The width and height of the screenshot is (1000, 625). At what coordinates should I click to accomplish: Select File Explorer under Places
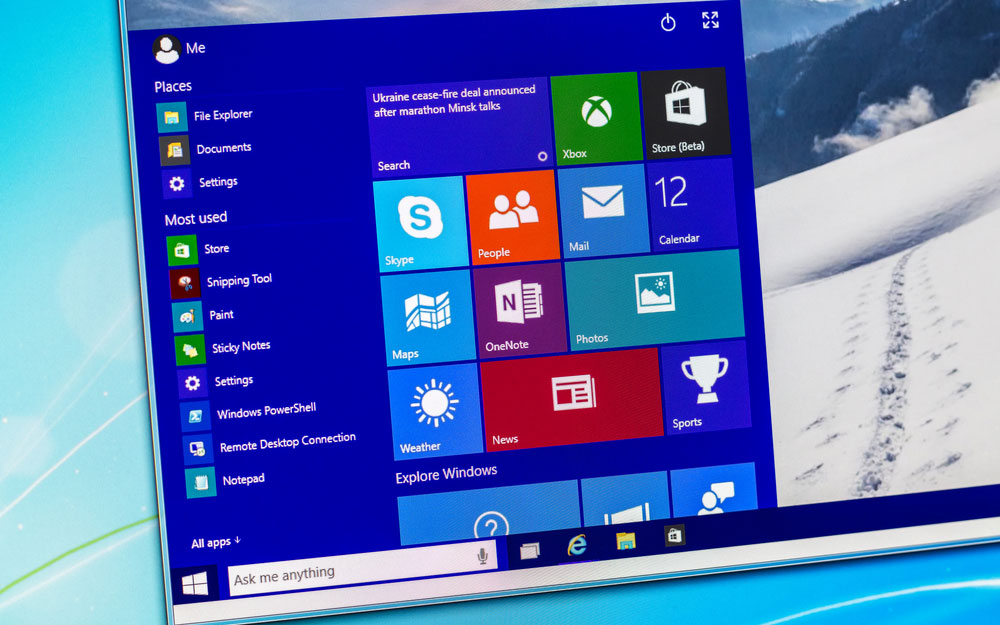click(x=222, y=116)
